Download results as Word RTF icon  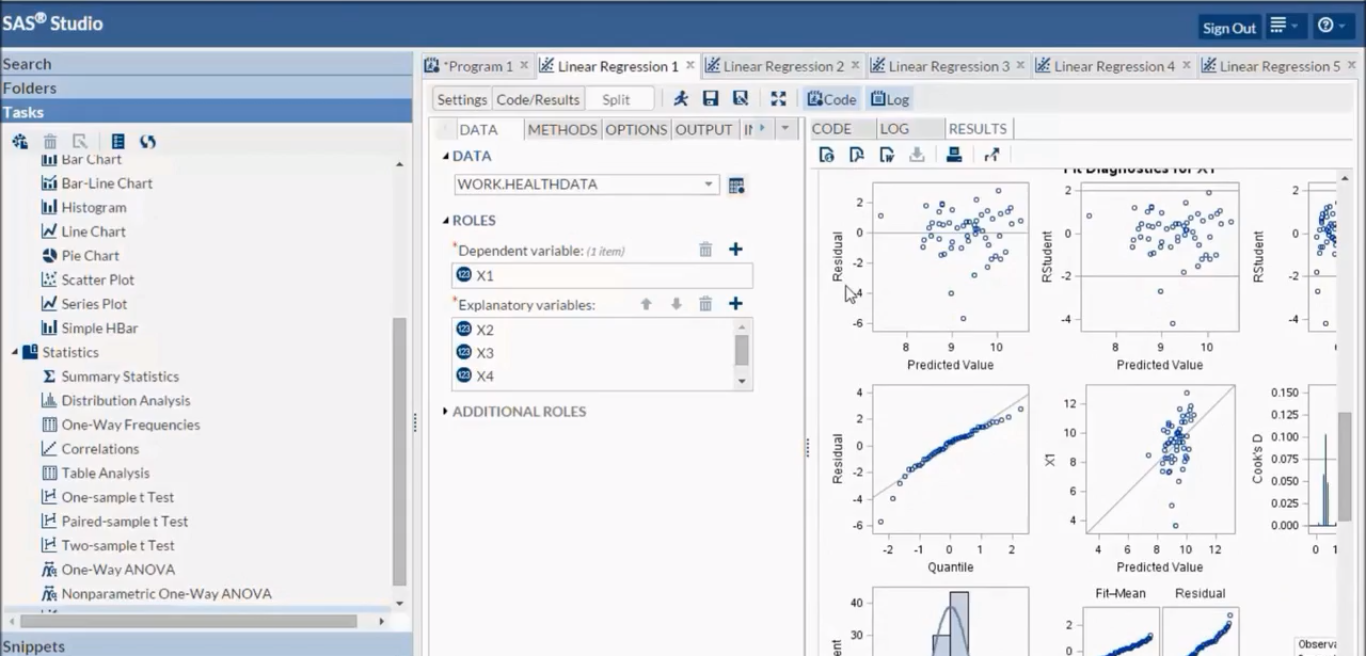click(886, 155)
